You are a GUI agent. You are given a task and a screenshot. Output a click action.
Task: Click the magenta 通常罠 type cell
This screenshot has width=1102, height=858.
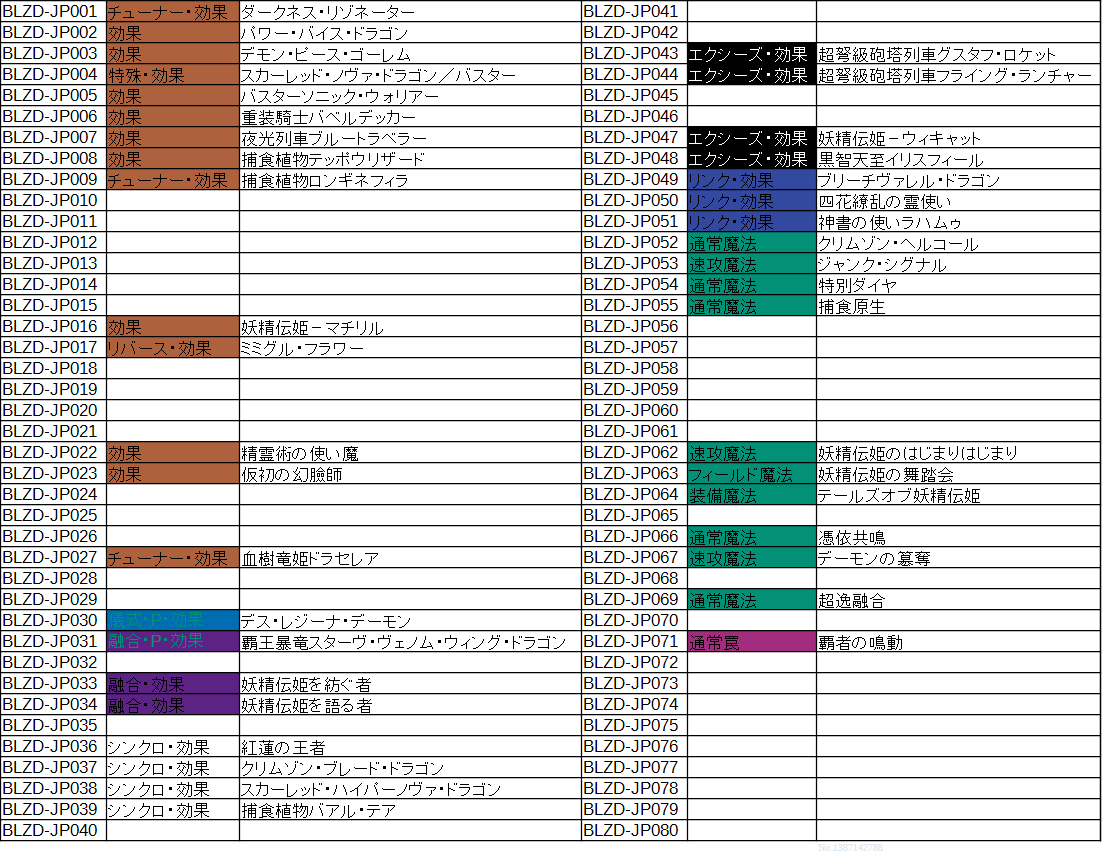click(x=751, y=642)
